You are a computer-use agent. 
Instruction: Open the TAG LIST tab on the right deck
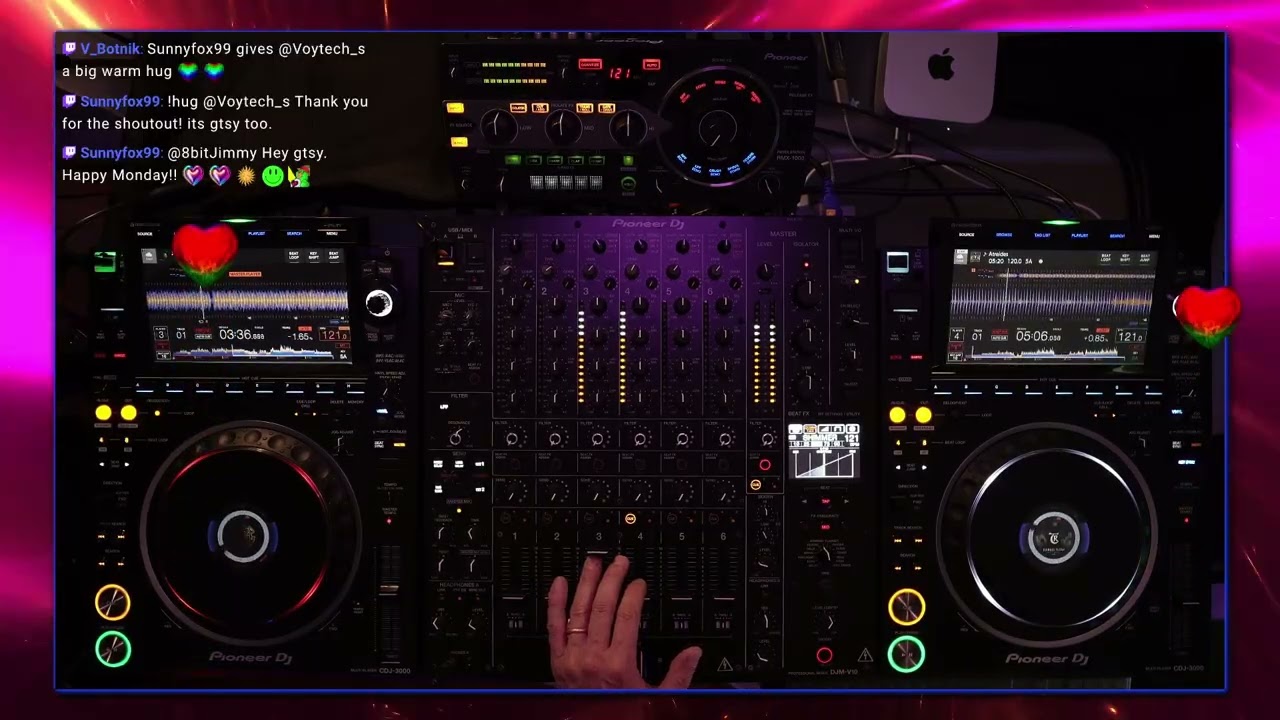click(1042, 236)
